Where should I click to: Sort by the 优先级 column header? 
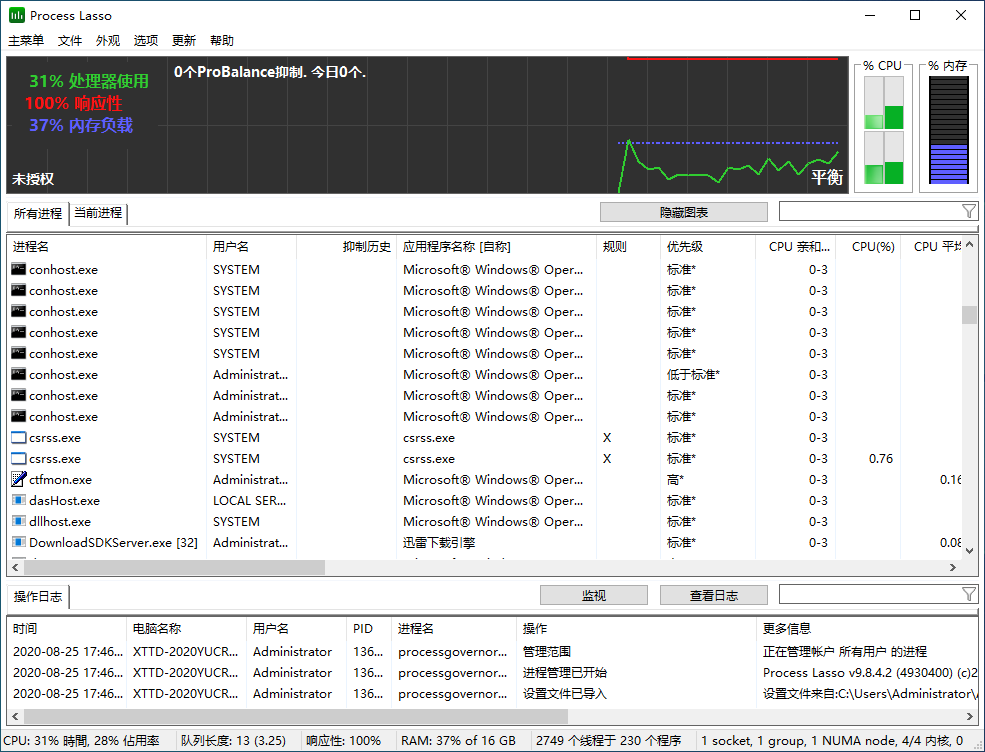tap(707, 247)
